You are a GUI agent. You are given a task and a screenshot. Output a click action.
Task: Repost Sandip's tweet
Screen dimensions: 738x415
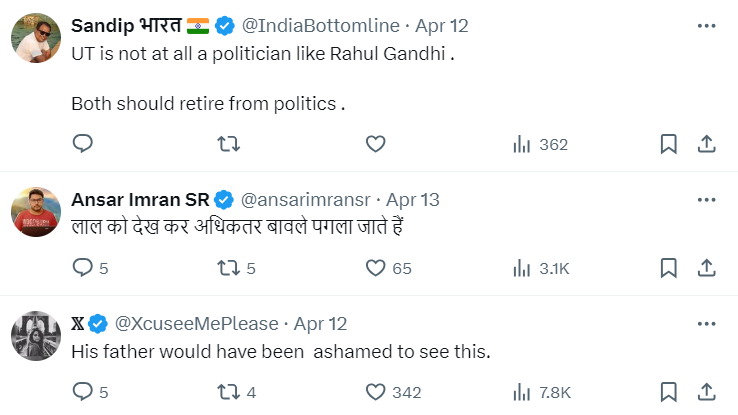coord(228,144)
